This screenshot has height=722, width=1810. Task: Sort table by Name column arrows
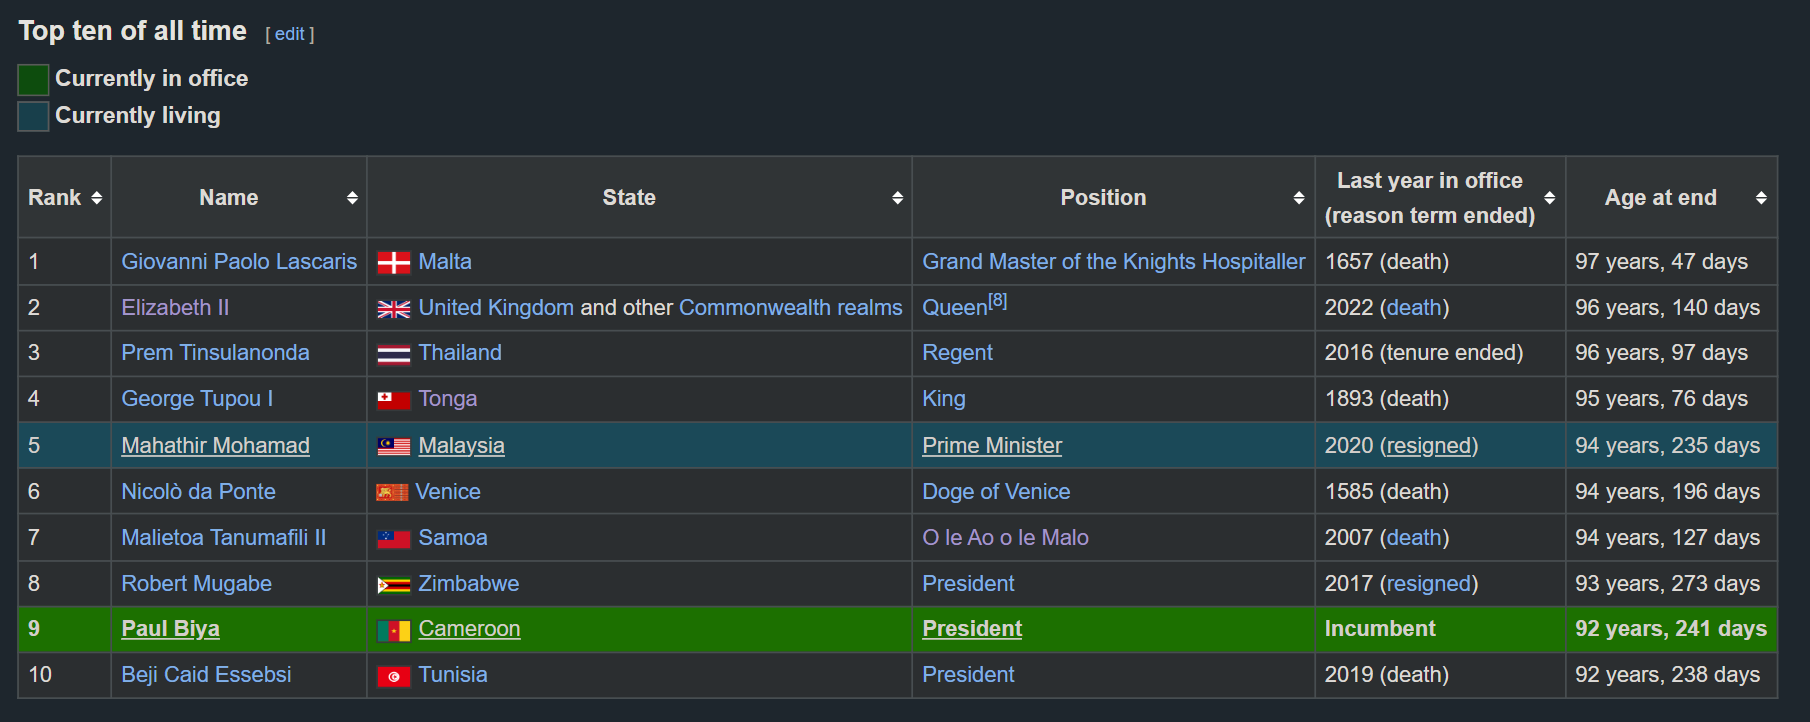pos(352,198)
